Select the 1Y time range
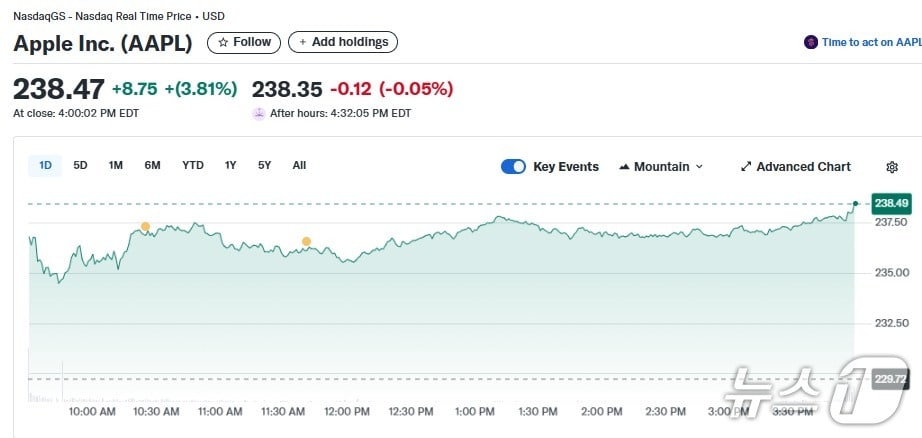The height and width of the screenshot is (438, 922). pos(231,166)
